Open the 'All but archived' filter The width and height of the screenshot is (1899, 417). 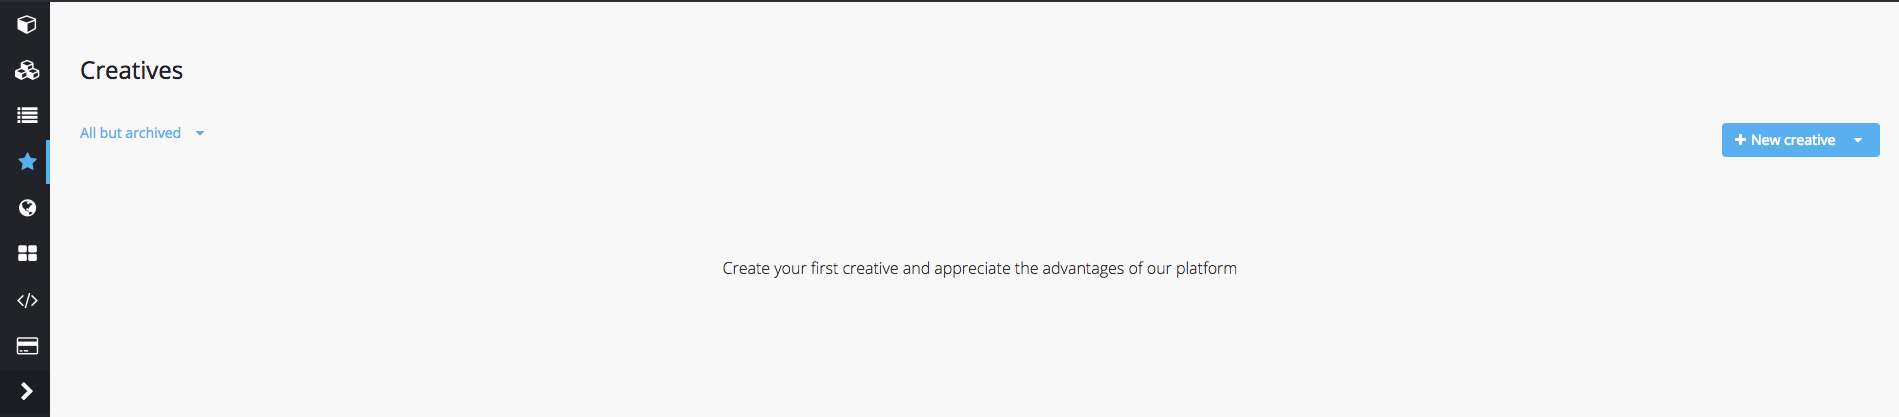pos(130,133)
